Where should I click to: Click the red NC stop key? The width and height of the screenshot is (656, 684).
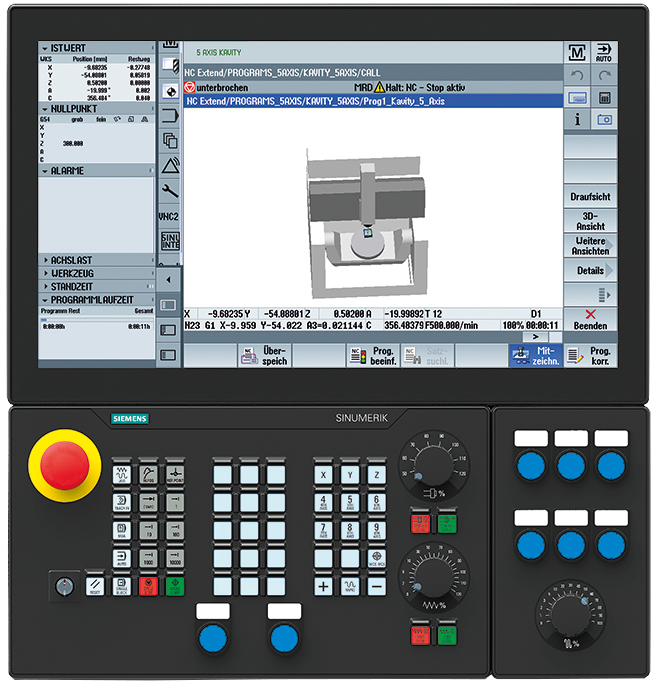(x=148, y=586)
